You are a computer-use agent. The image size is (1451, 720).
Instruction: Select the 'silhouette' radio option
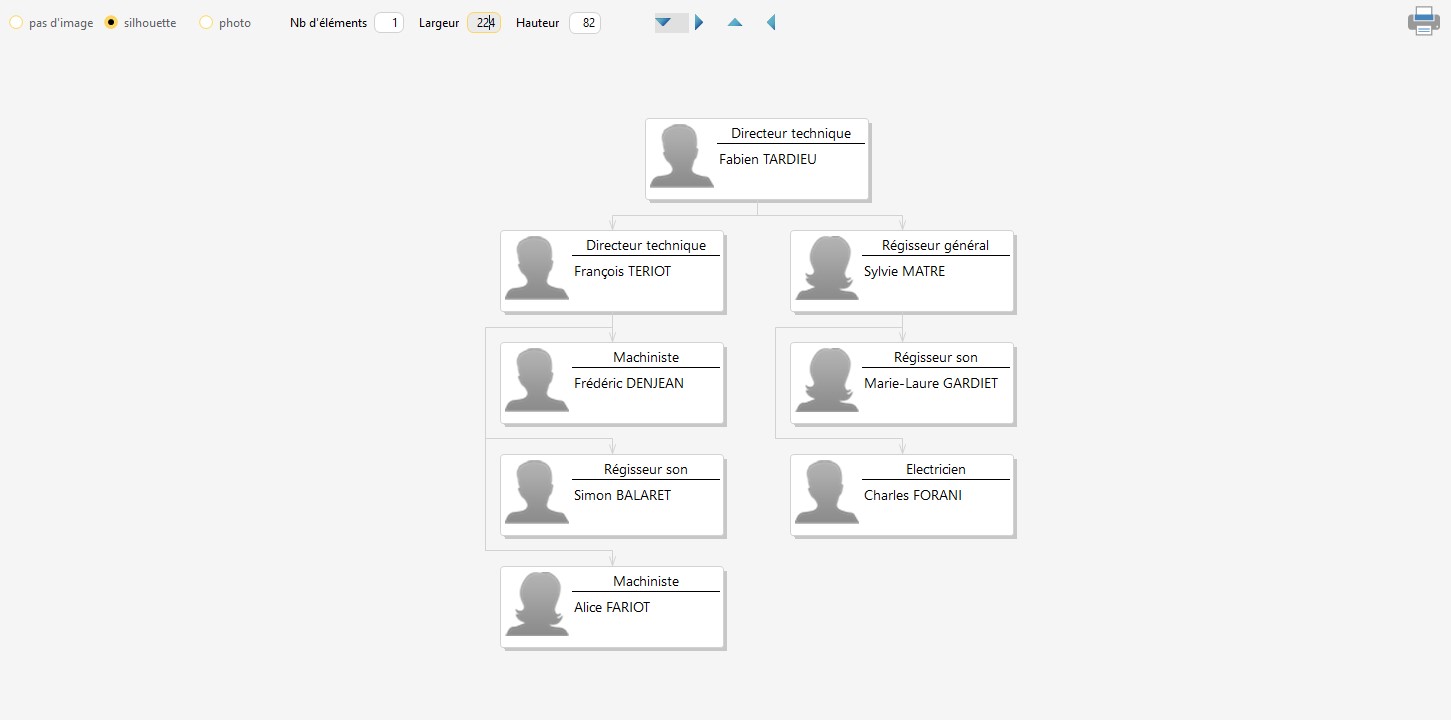tap(111, 23)
